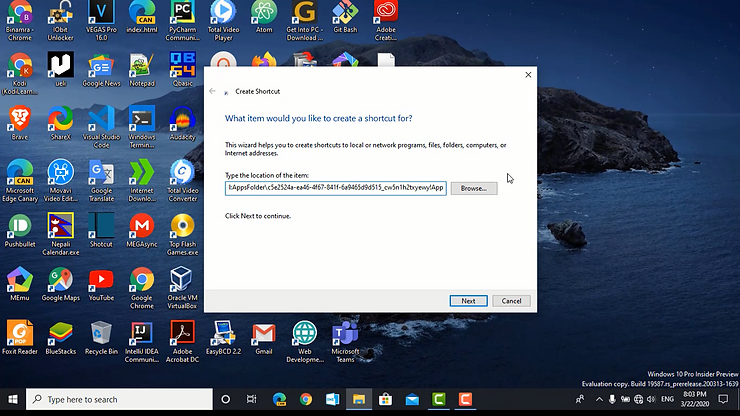The height and width of the screenshot is (416, 740).
Task: Select the Google Maps desktop icon
Action: pyautogui.click(x=60, y=284)
